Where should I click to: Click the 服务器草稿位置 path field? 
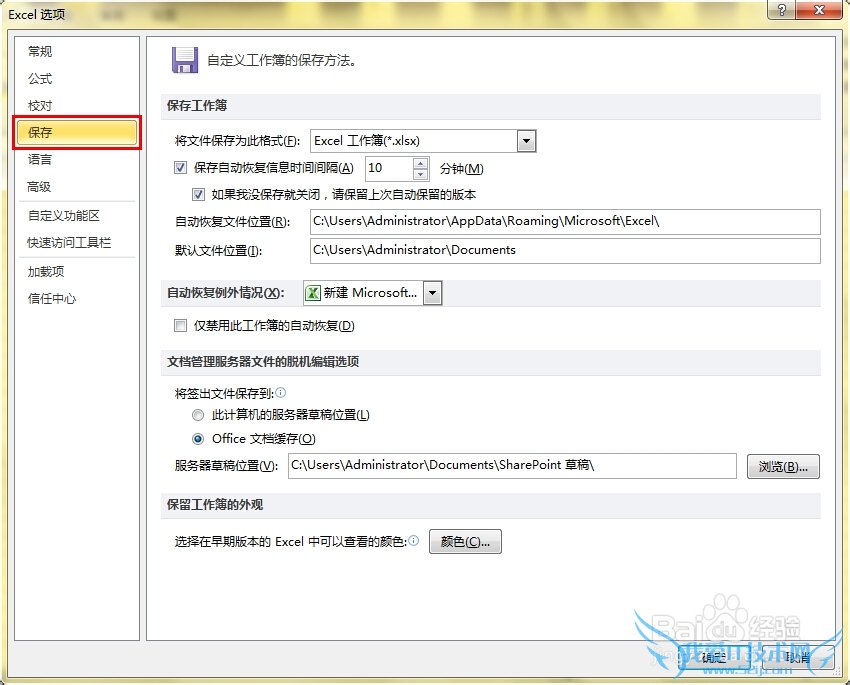[x=512, y=466]
